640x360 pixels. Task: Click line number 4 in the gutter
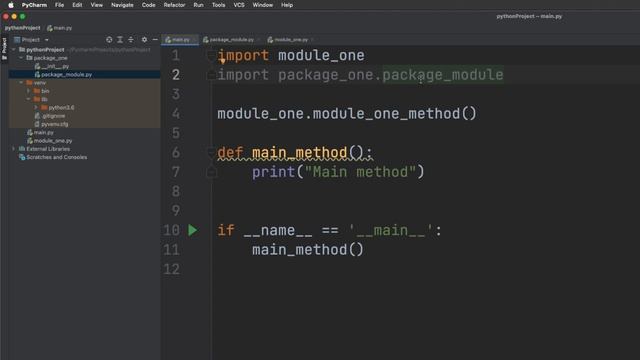[176, 113]
